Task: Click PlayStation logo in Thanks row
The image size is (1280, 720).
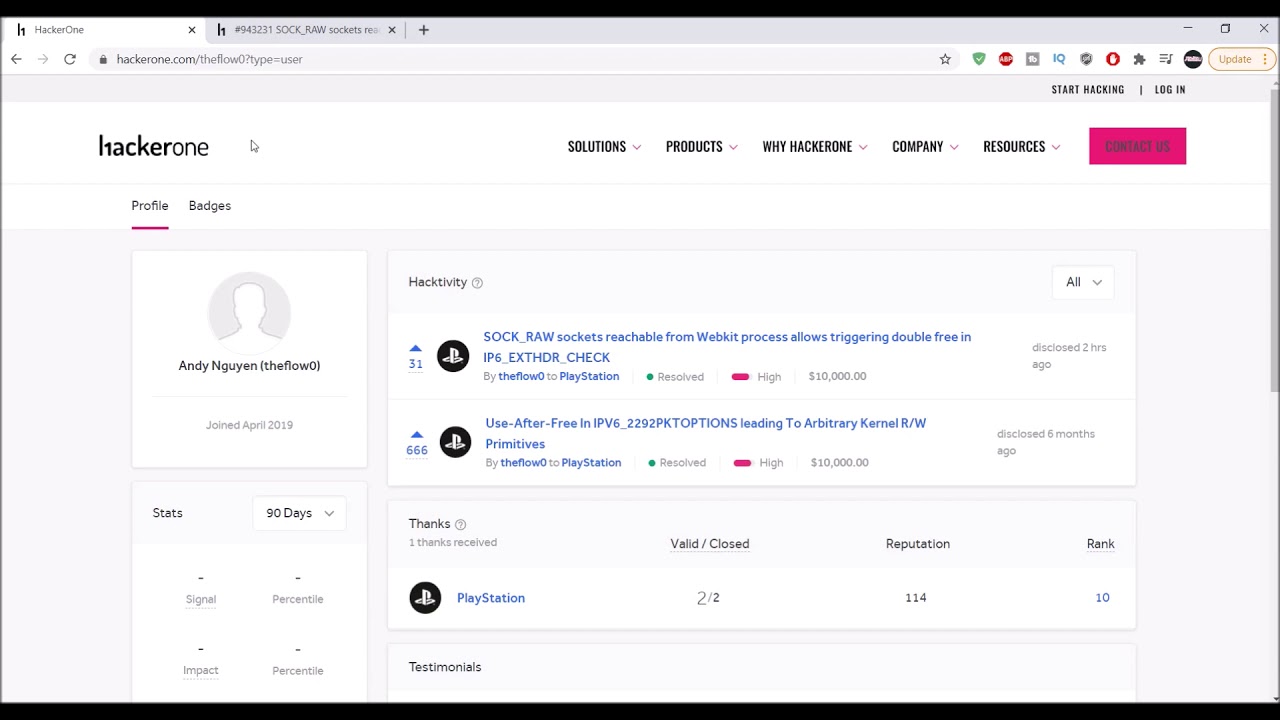Action: [x=425, y=598]
